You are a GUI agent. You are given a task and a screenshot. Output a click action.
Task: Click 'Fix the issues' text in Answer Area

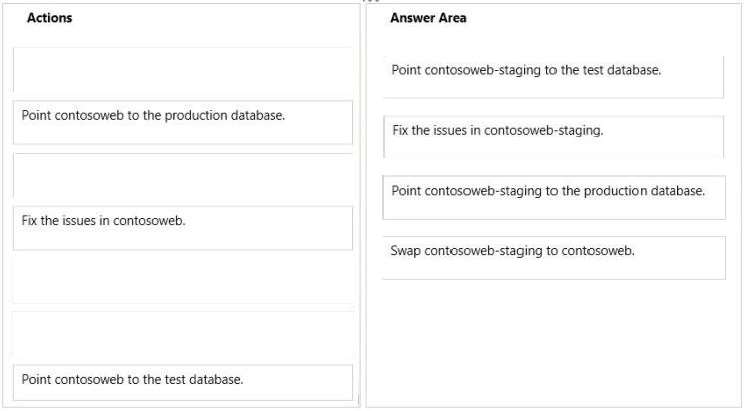(429, 130)
